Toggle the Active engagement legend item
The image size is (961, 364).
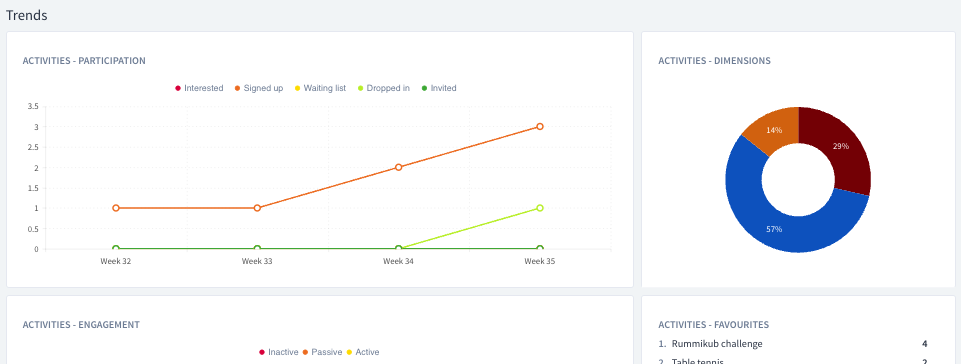click(x=363, y=352)
